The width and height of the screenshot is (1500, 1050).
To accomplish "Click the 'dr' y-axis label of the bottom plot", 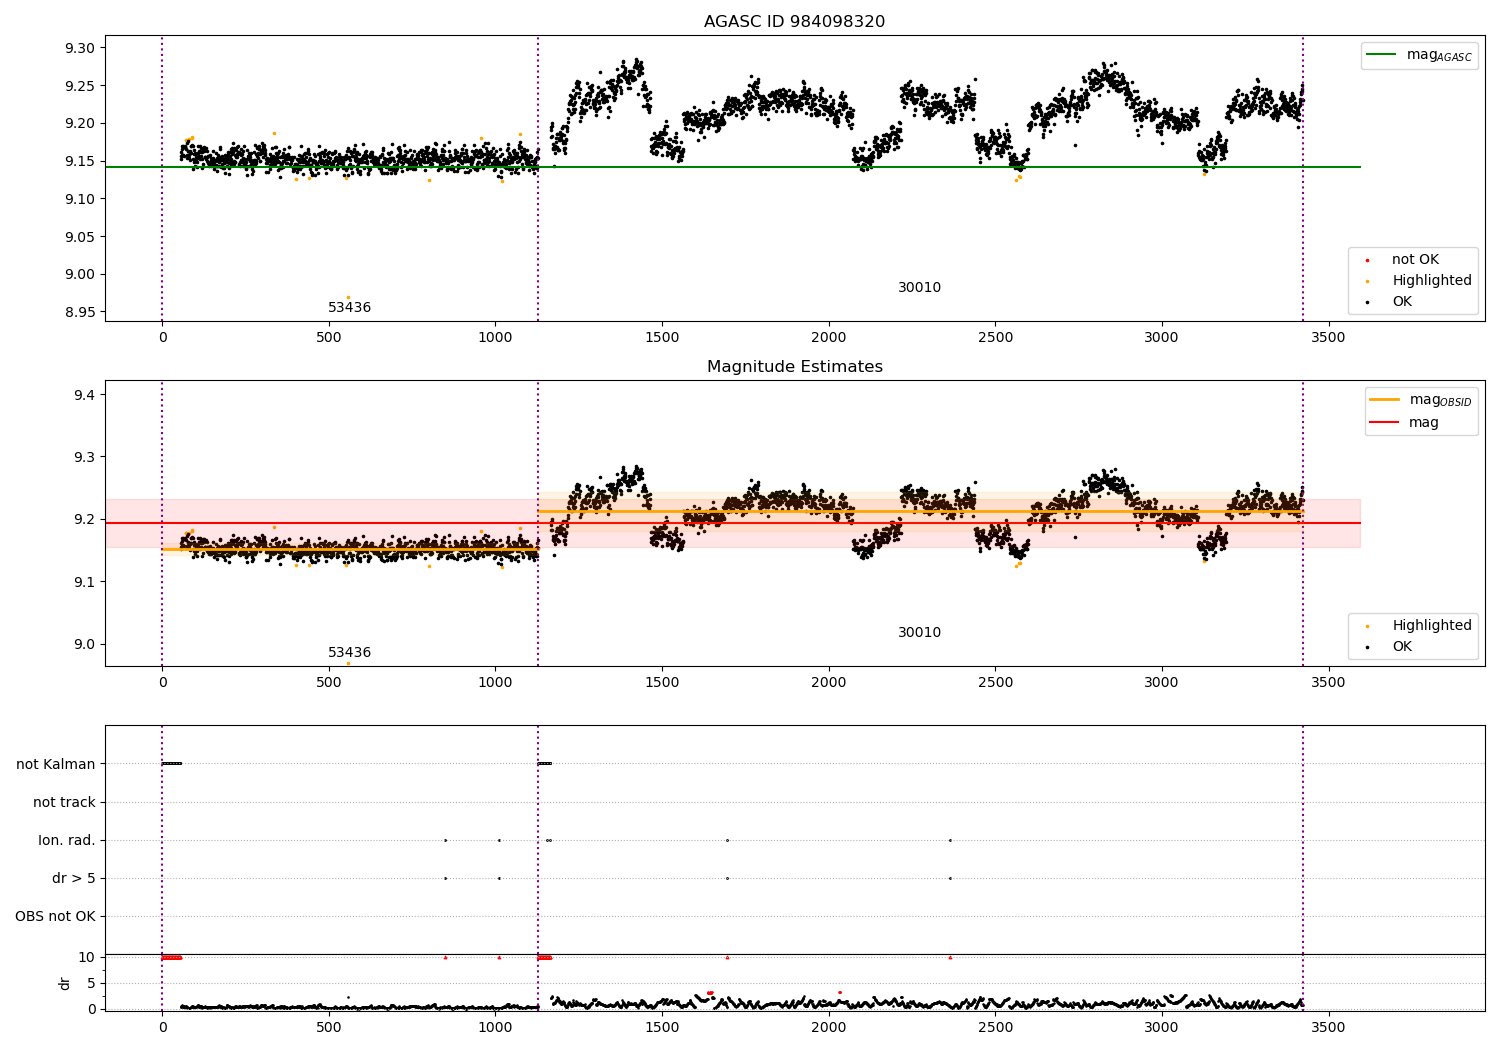I will pos(65,983).
